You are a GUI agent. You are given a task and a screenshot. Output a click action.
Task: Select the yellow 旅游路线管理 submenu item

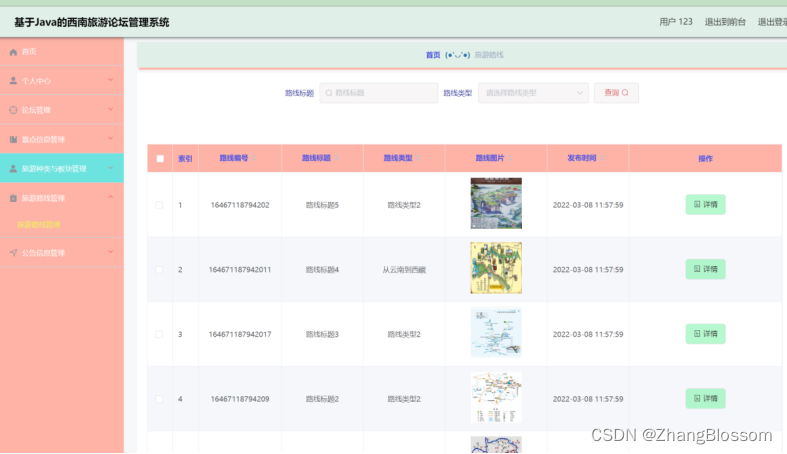click(x=39, y=225)
